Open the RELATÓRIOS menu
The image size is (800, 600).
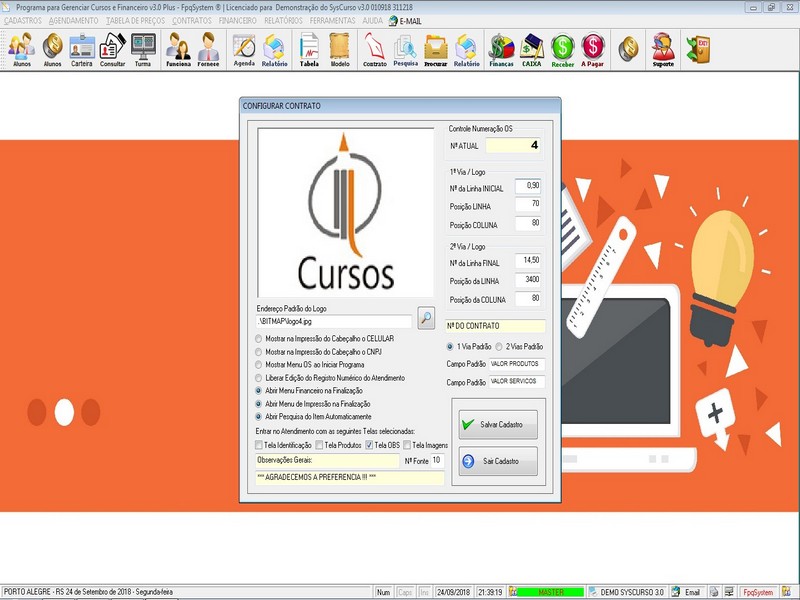[283, 20]
